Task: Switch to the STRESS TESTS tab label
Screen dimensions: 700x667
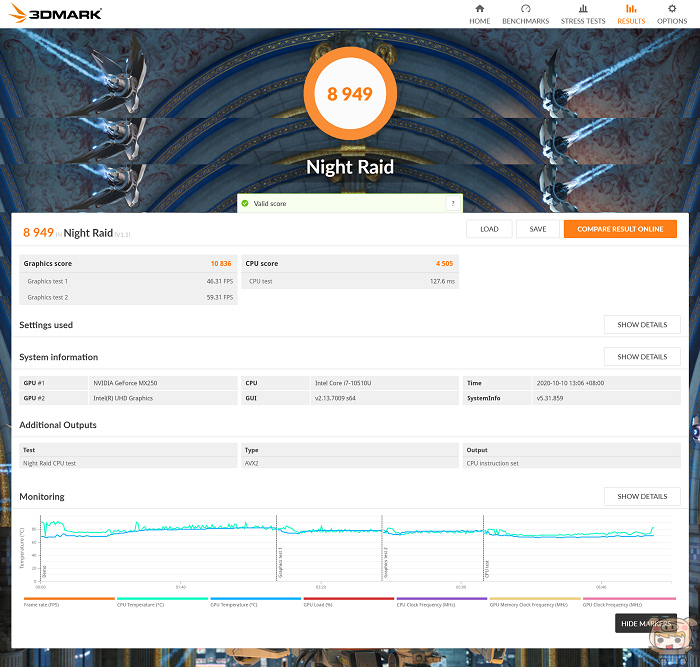Action: coord(583,21)
